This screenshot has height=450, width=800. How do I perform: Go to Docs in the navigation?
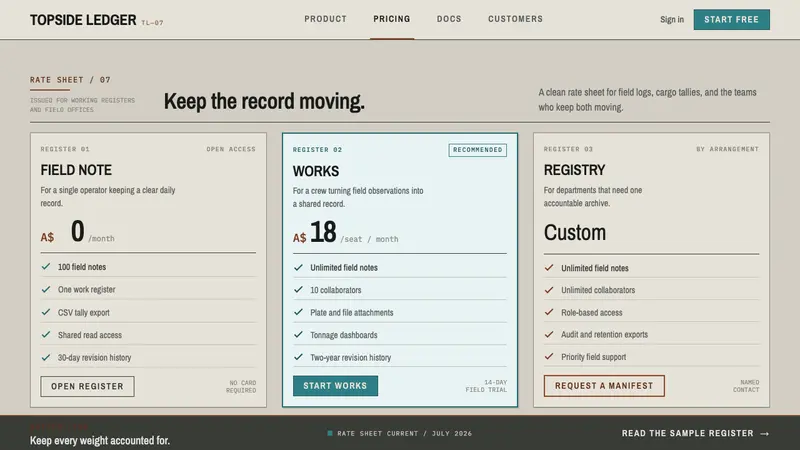449,19
